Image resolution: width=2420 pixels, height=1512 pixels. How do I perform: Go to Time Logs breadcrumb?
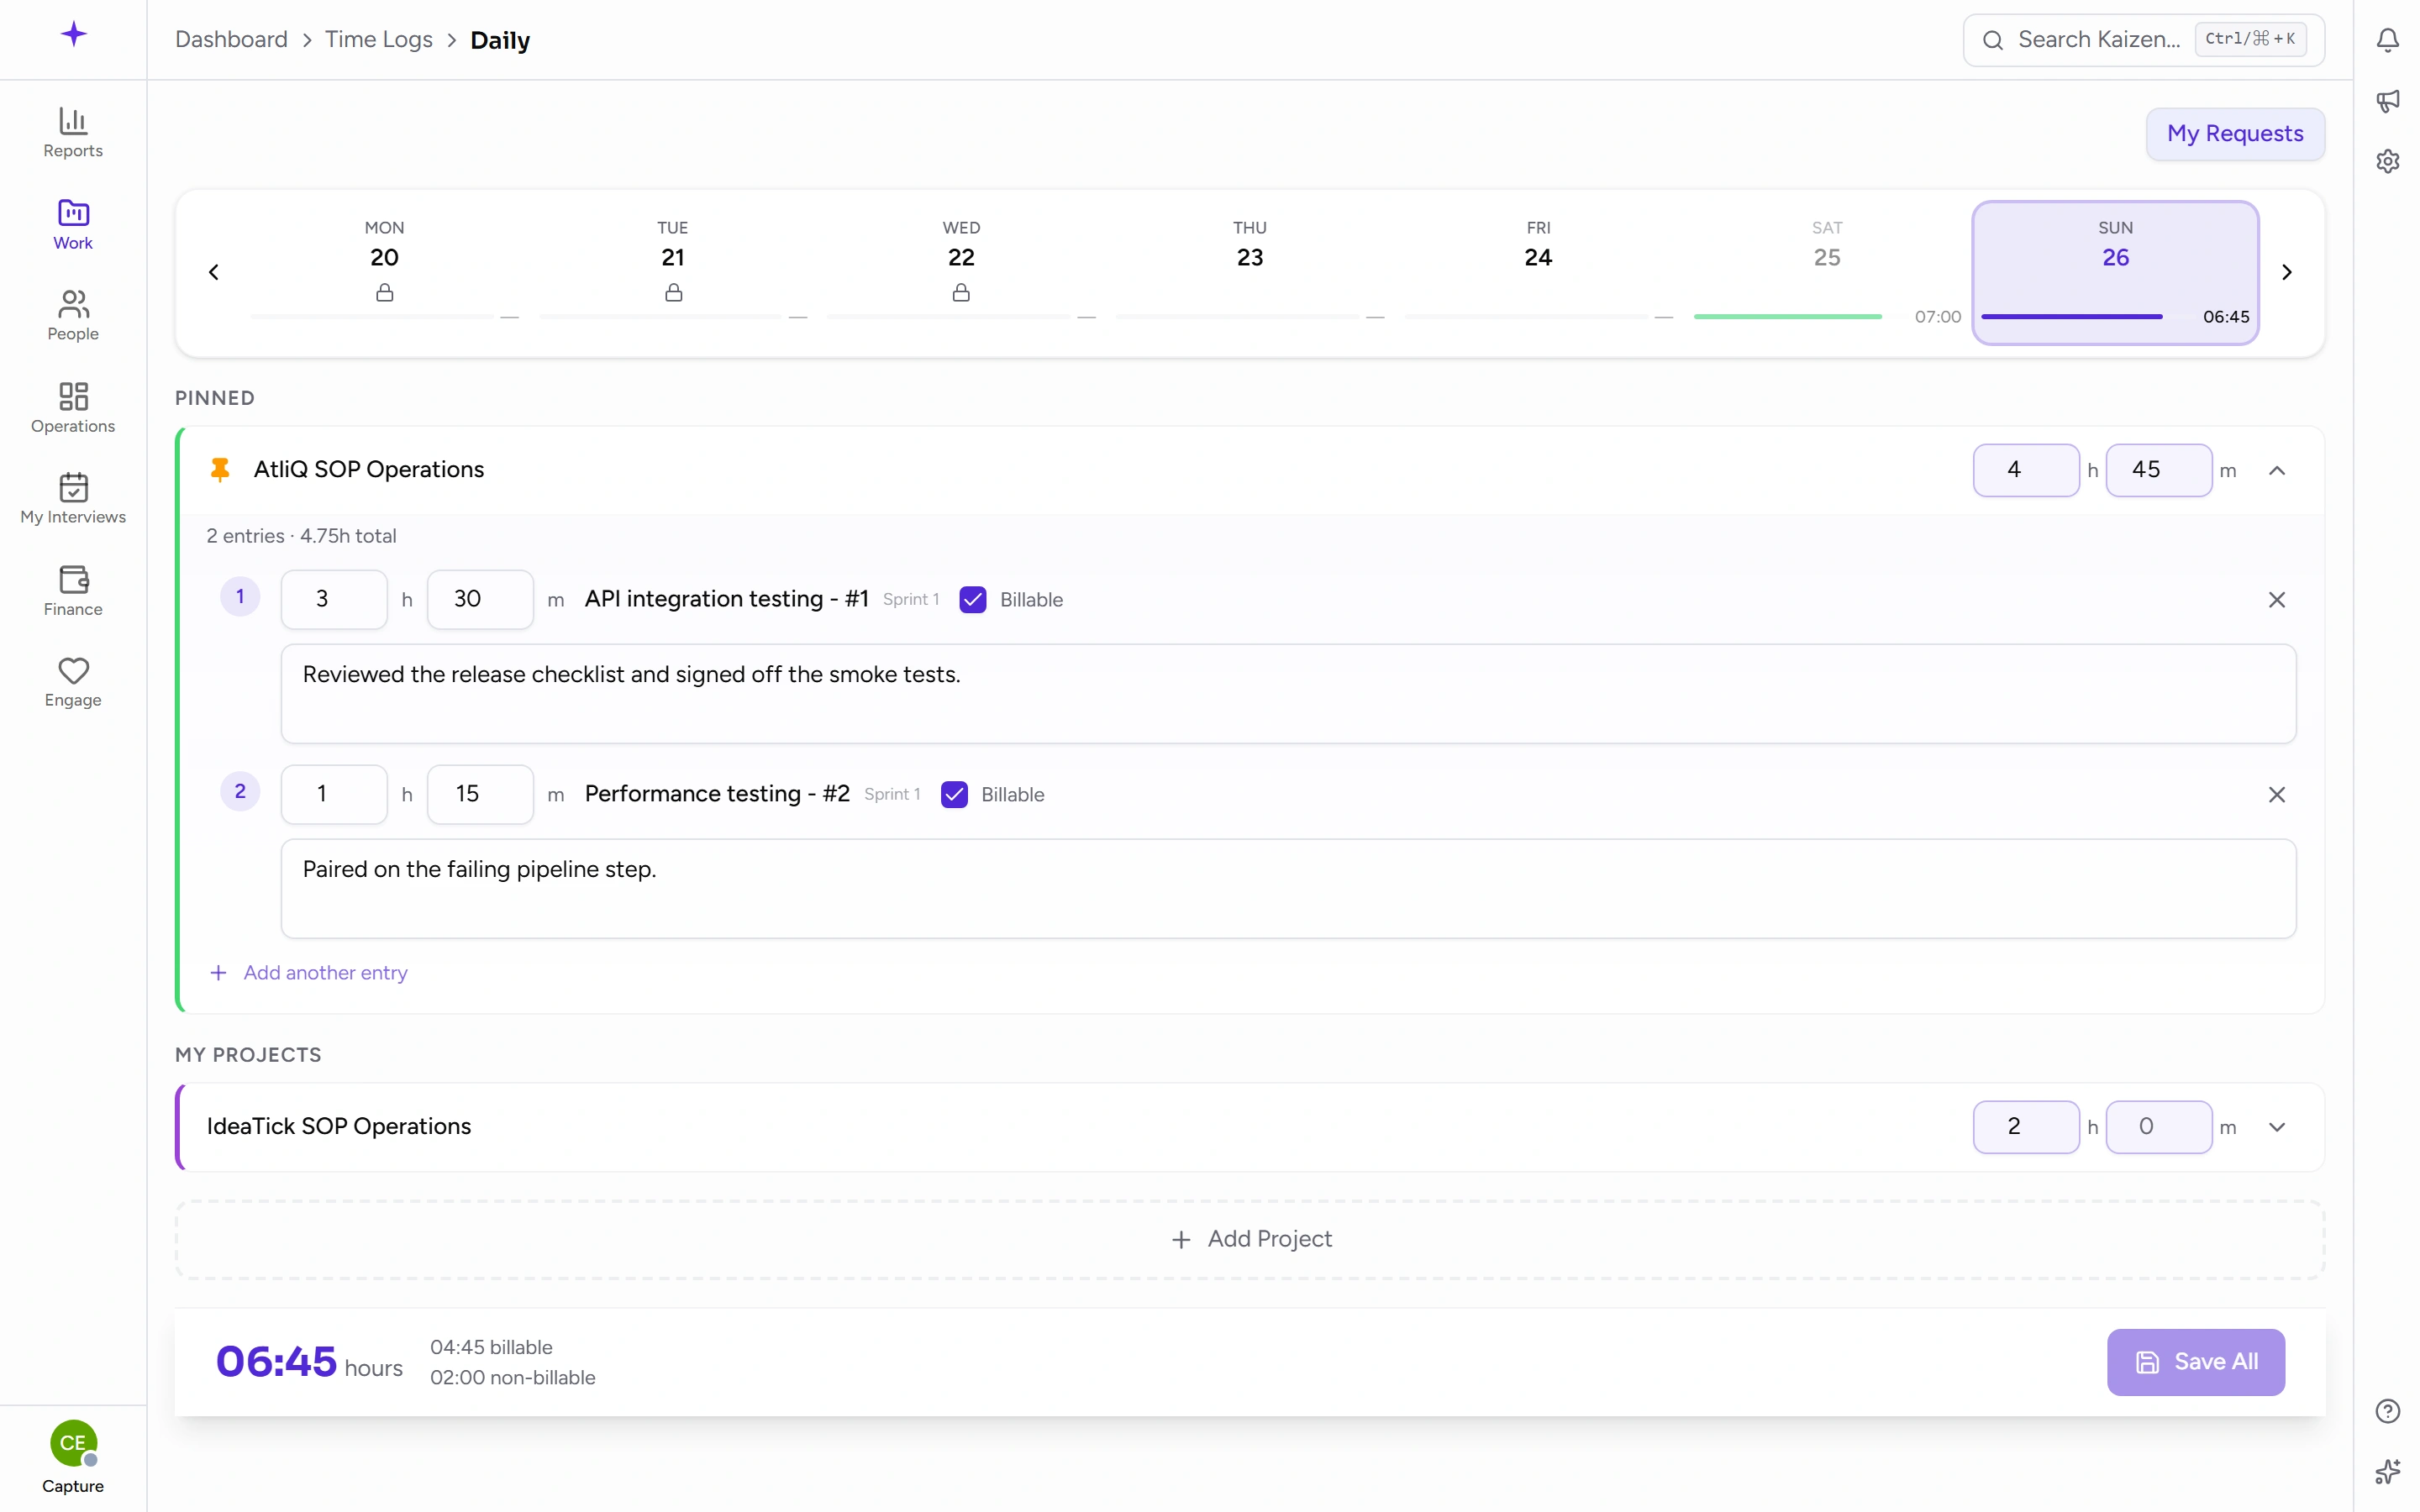pos(379,40)
